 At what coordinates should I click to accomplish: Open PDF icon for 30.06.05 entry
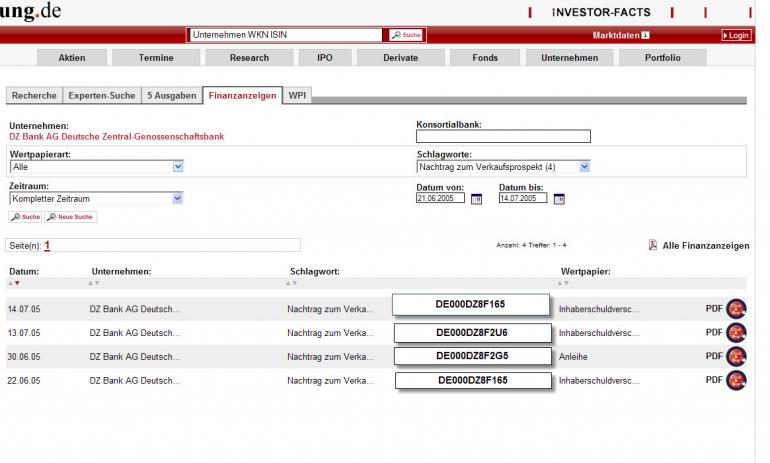pyautogui.click(x=736, y=356)
